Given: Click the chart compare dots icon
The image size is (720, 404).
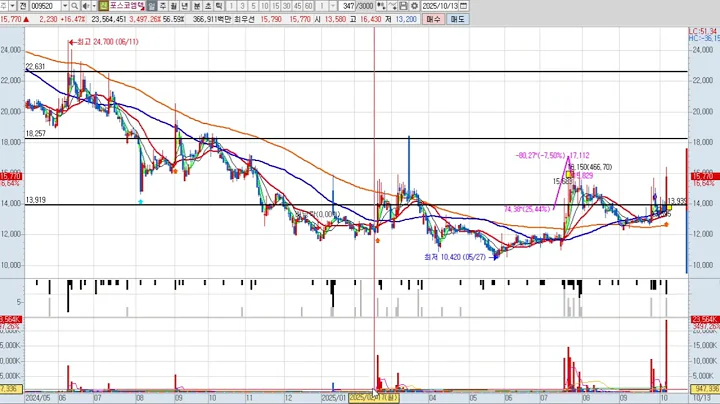Looking at the screenshot, I should (381, 6).
